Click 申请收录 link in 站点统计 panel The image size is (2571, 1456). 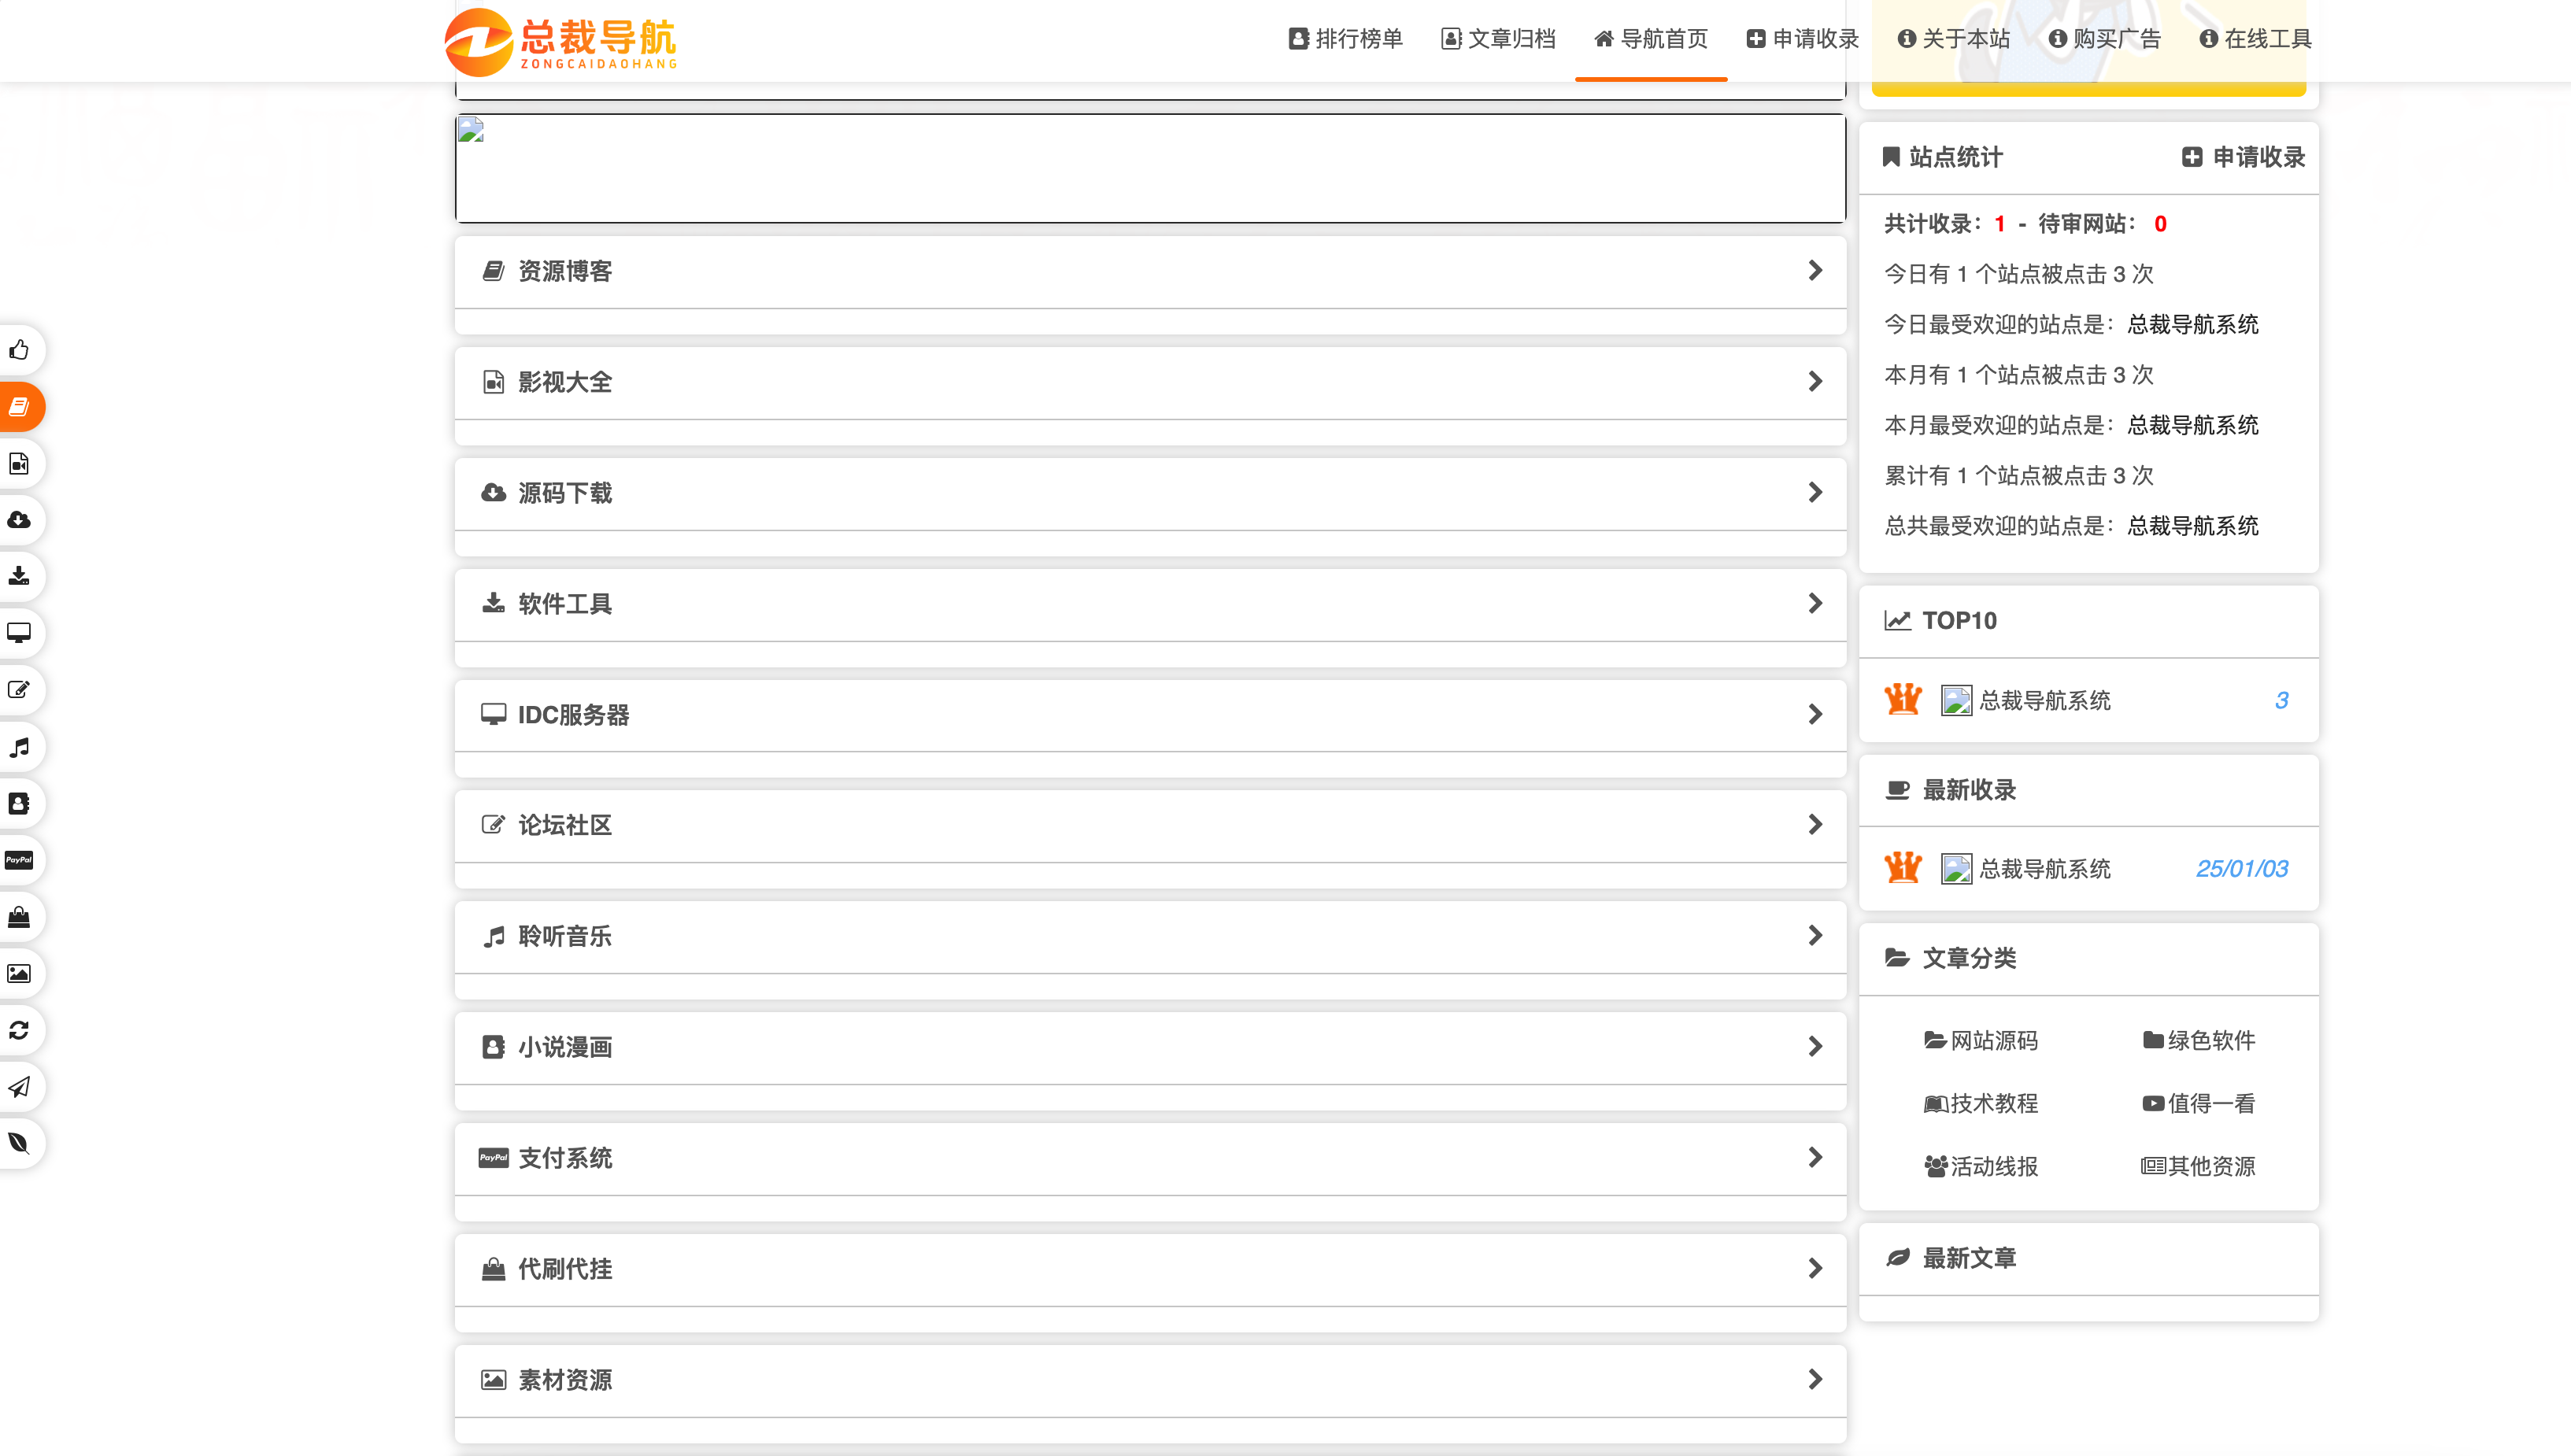coord(2244,157)
